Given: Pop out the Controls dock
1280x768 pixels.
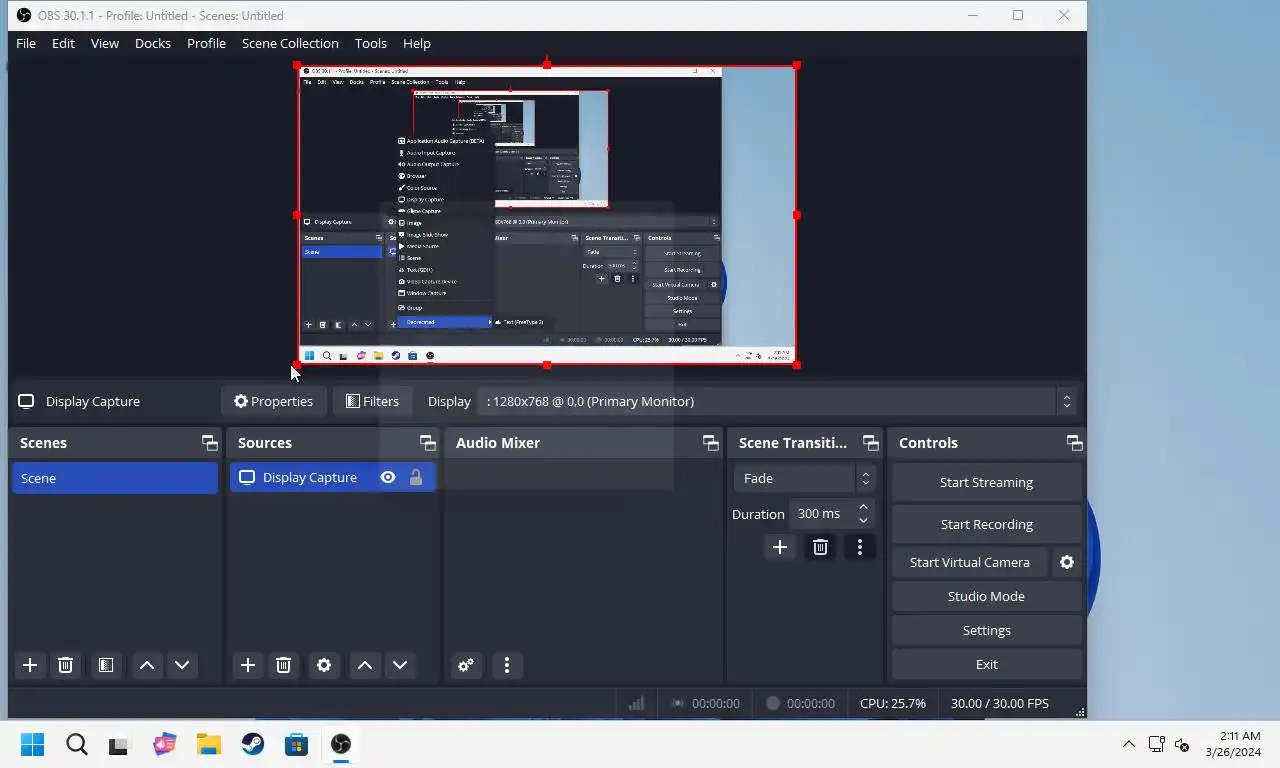Looking at the screenshot, I should pyautogui.click(x=1074, y=443).
